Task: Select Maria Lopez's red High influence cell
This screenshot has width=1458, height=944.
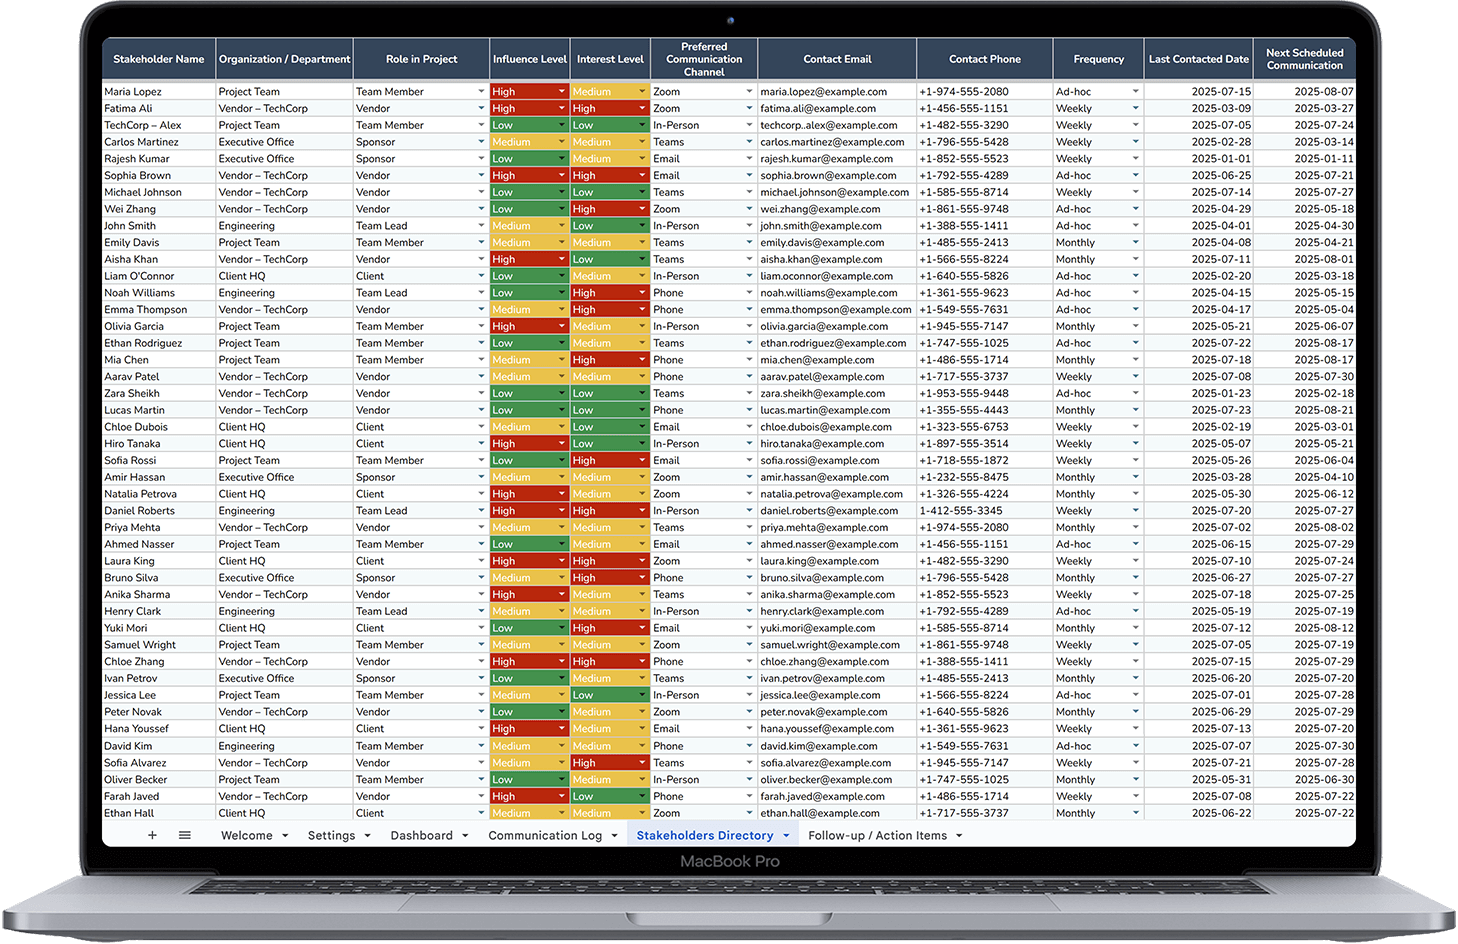Action: pyautogui.click(x=523, y=92)
